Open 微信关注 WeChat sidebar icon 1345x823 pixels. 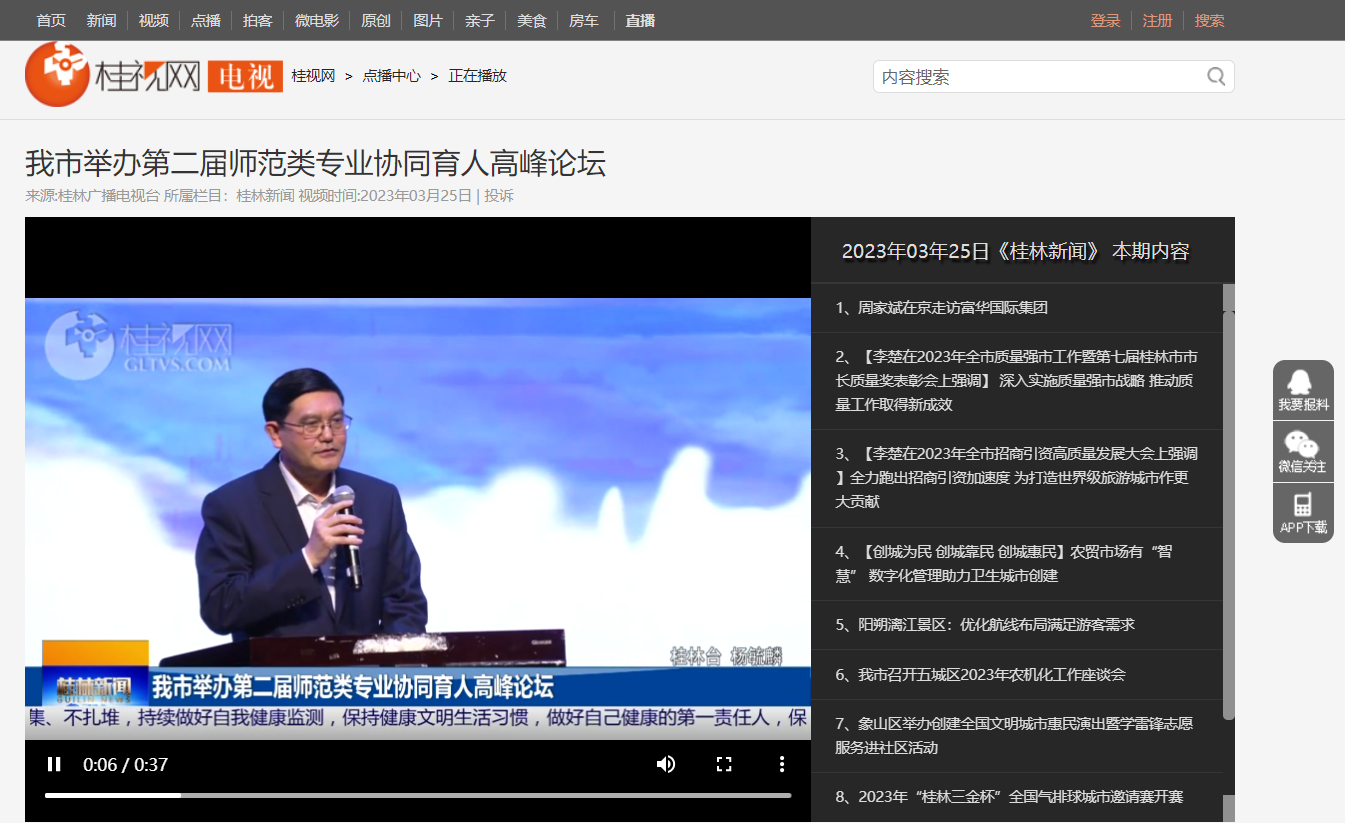[1302, 451]
